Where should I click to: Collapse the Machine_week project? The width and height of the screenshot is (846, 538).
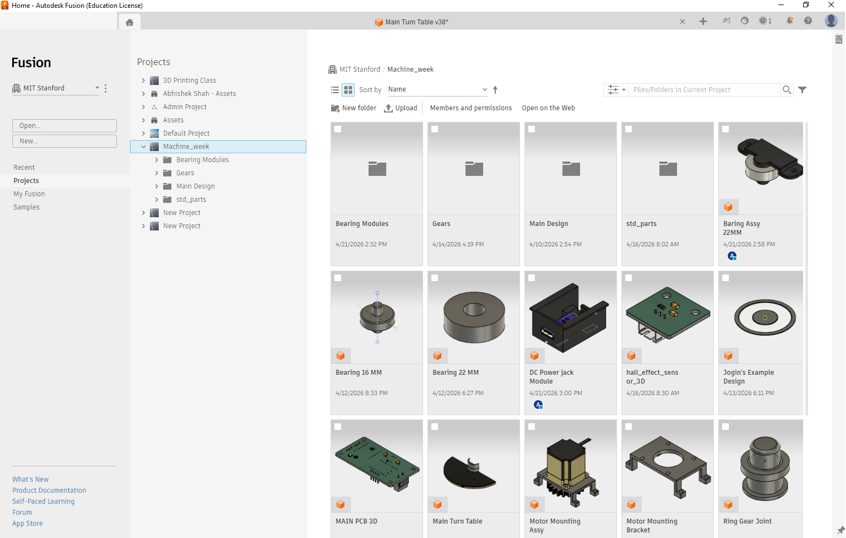144,146
